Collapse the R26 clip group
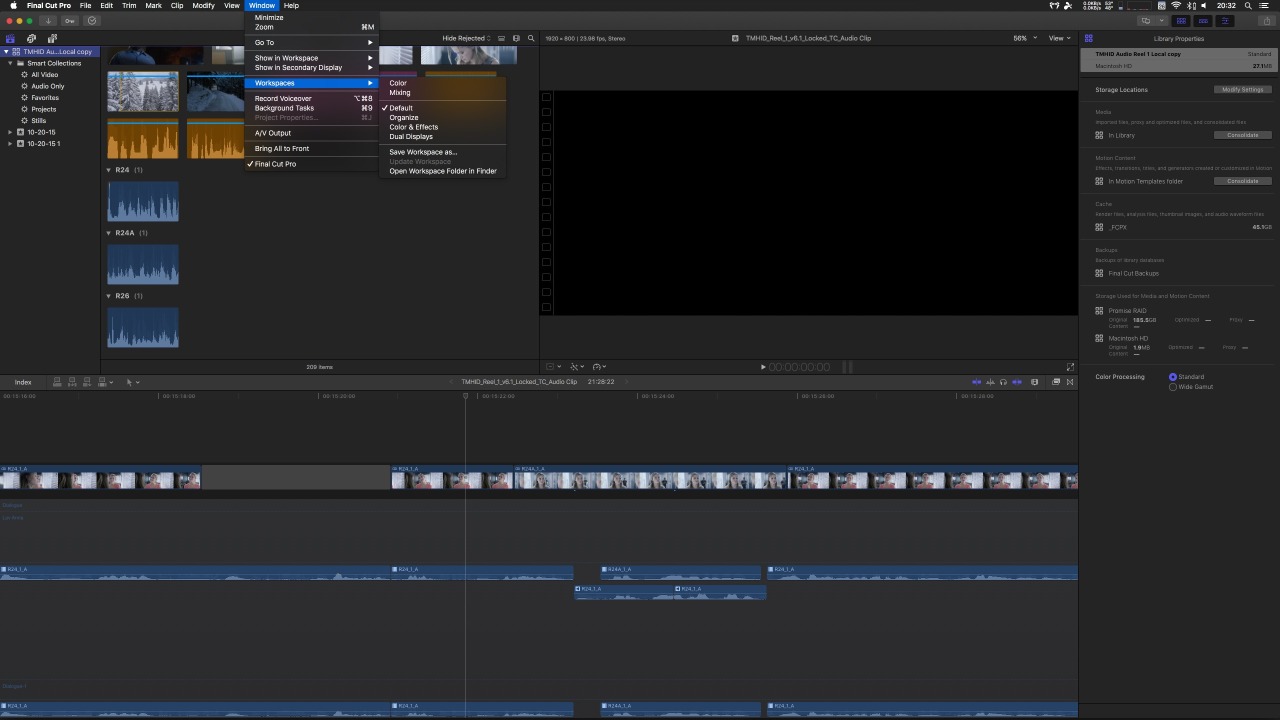1280x720 pixels. [x=109, y=296]
